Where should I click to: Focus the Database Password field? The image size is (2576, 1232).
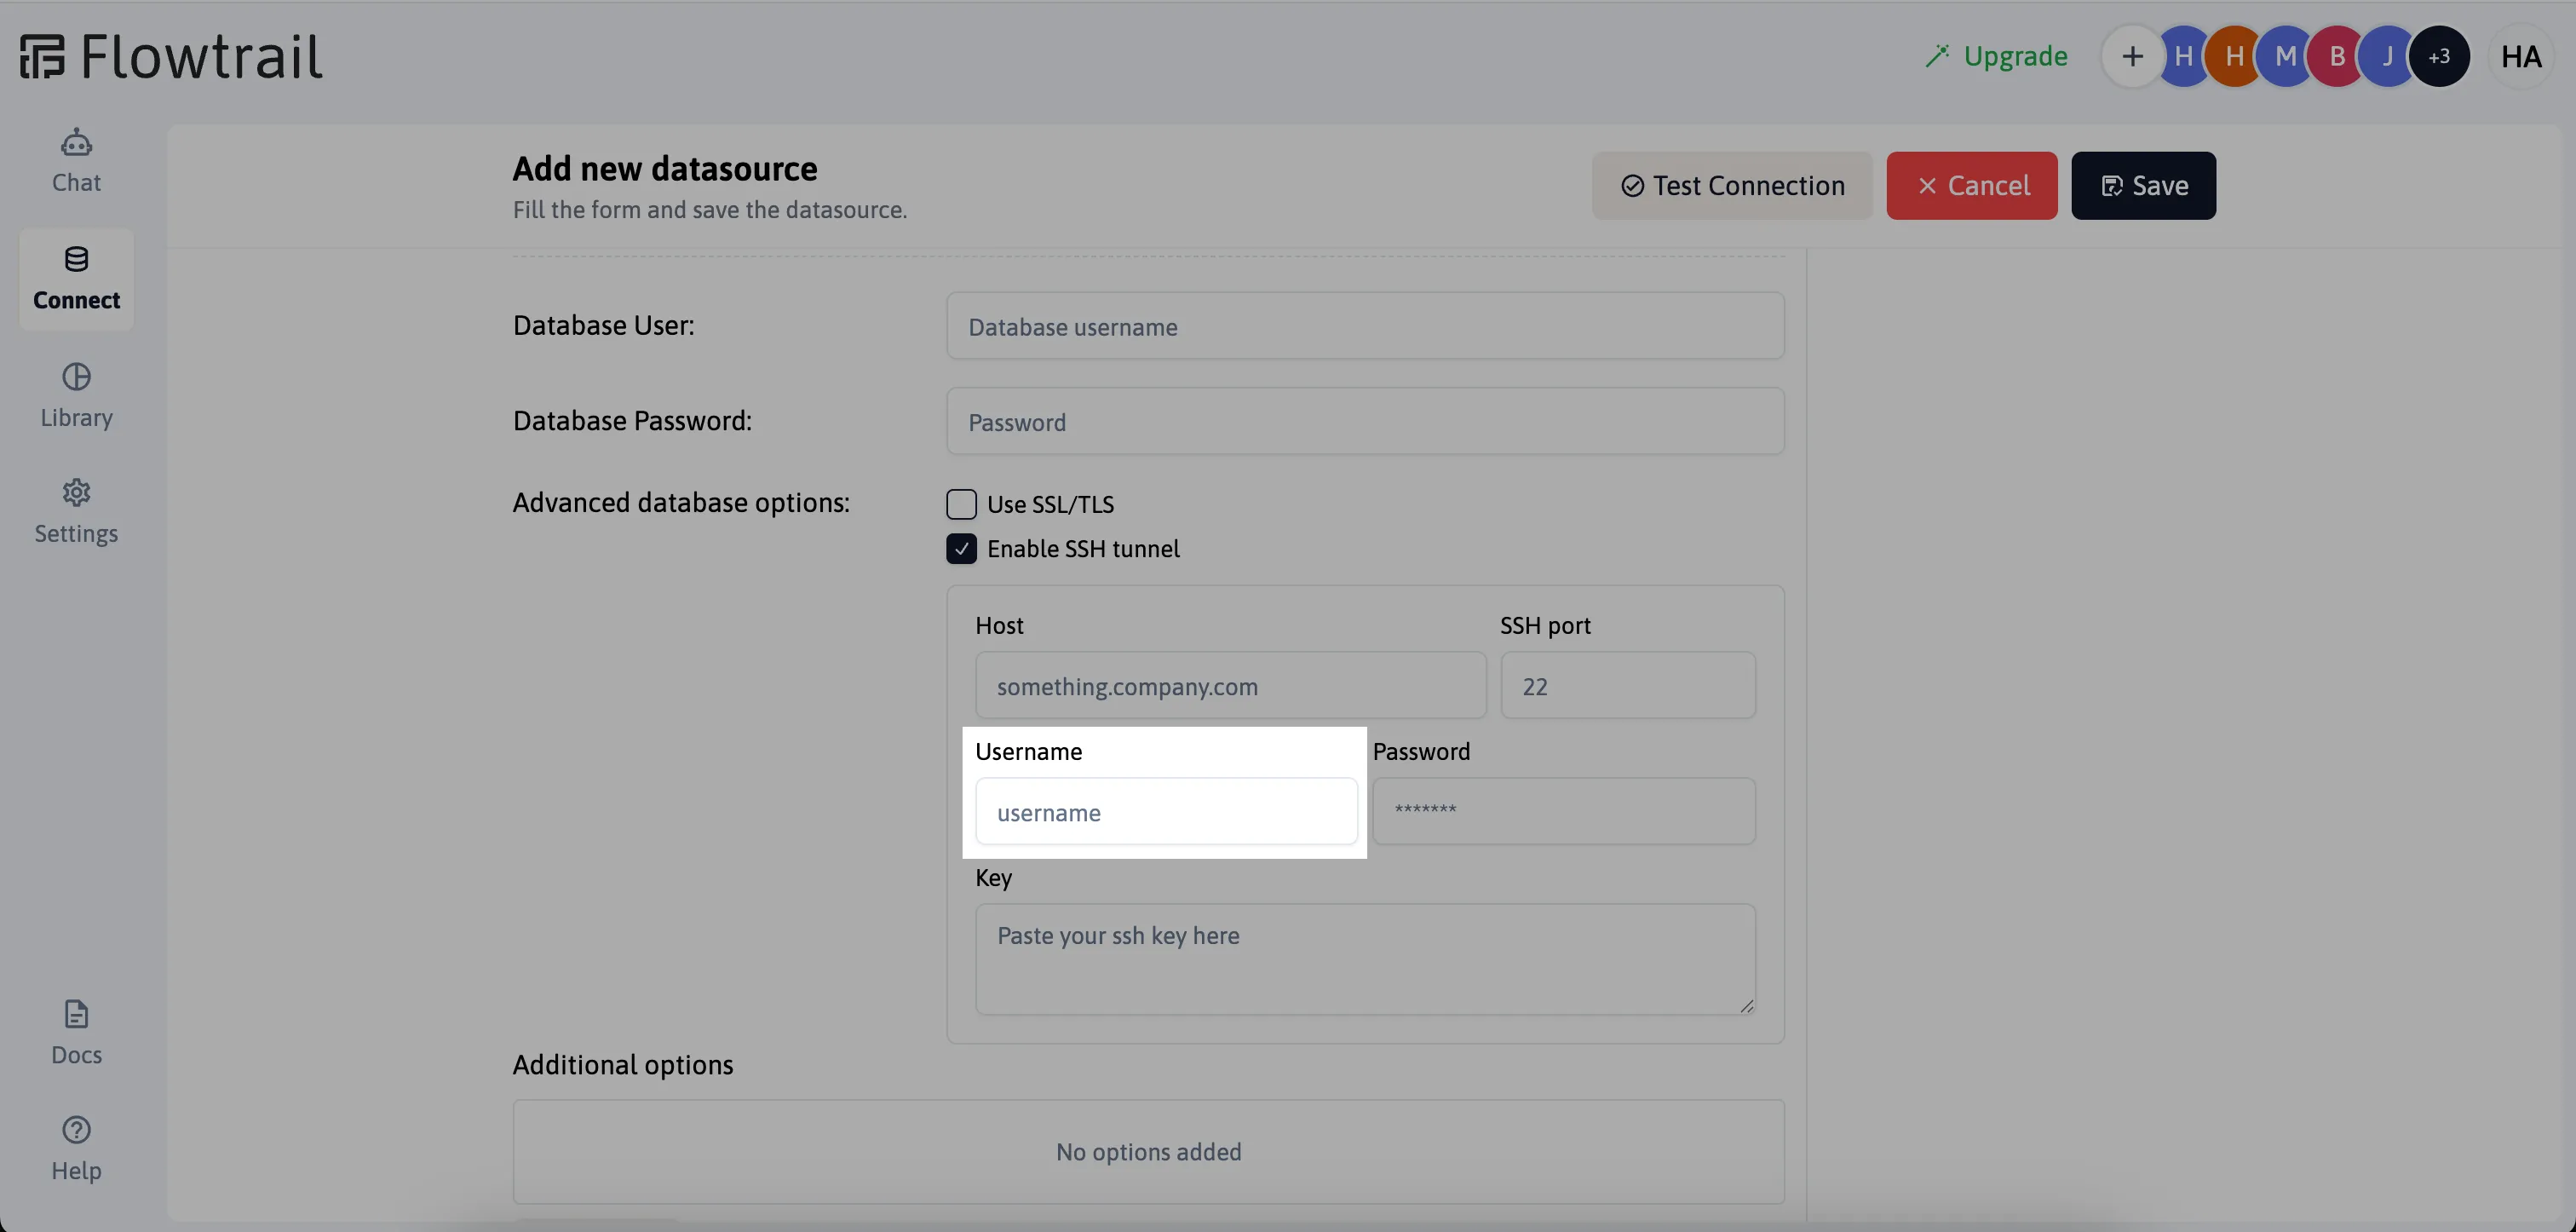click(1365, 421)
